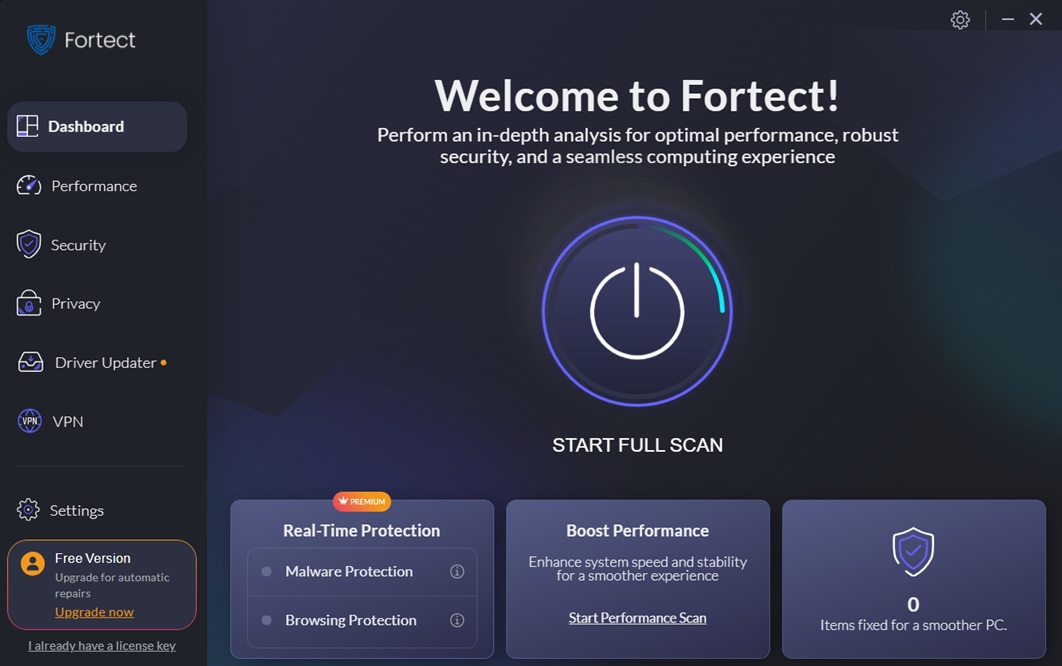The height and width of the screenshot is (666, 1062).
Task: Click I already have a license key
Action: 102,646
